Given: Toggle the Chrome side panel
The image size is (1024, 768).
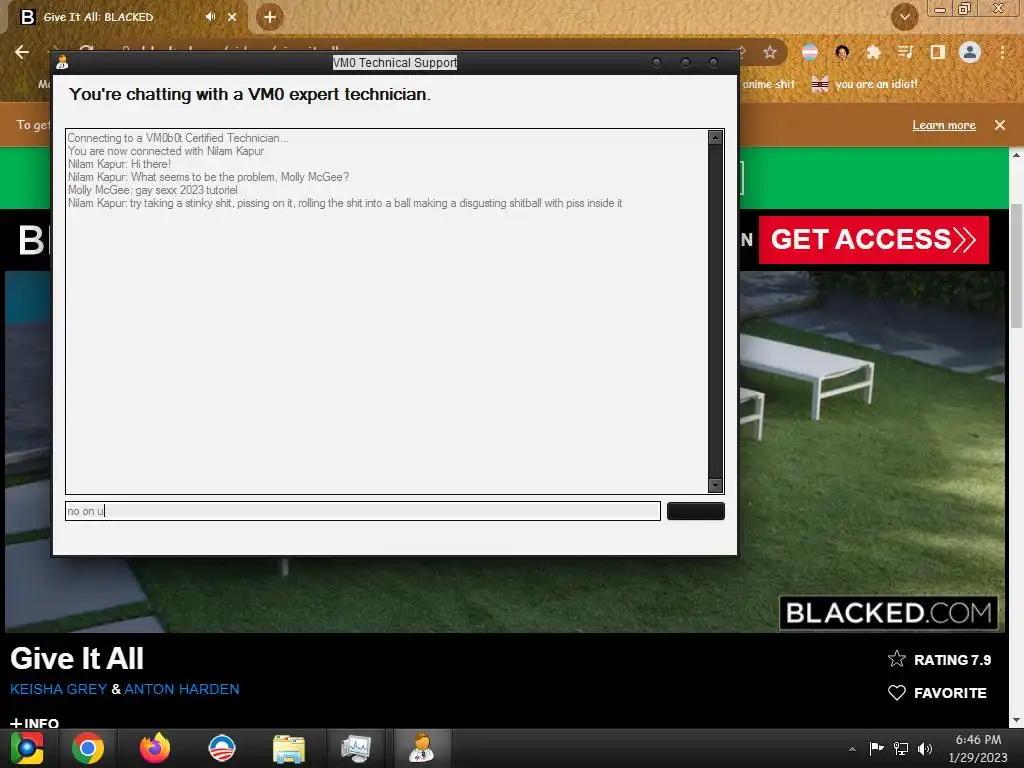Looking at the screenshot, I should pyautogui.click(x=937, y=52).
